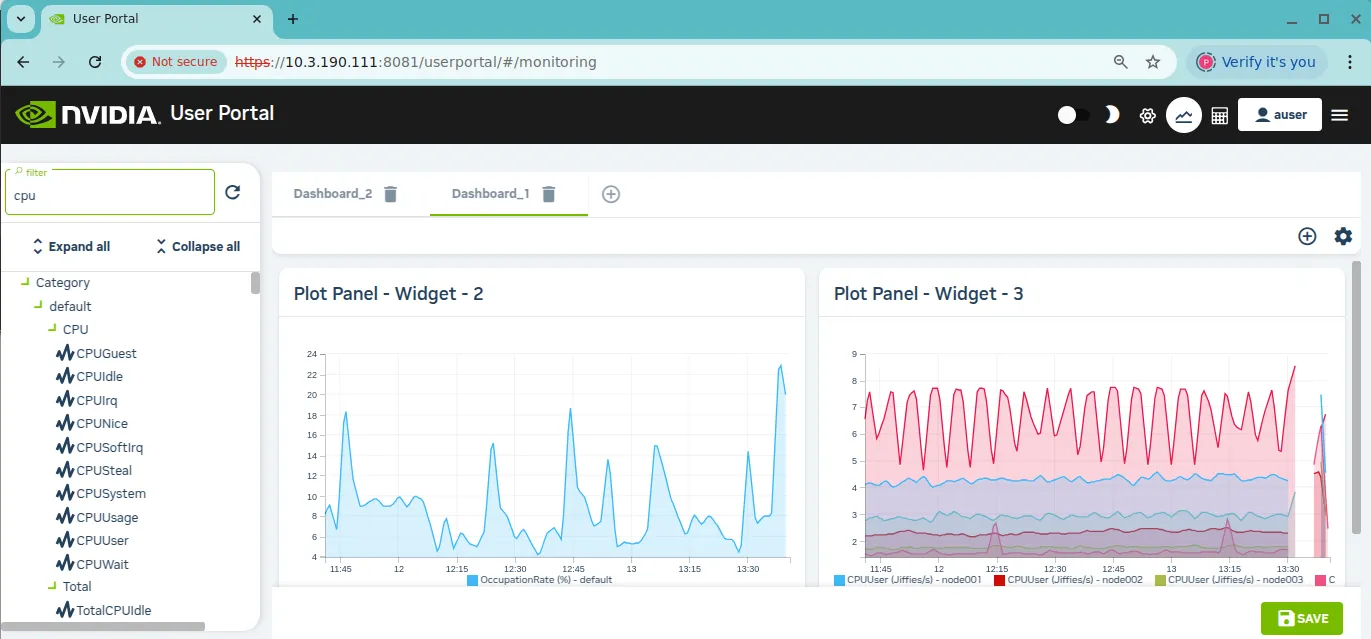Click the CPUUsage waveform icon
Screen dimensions: 1371x639
[65, 518]
